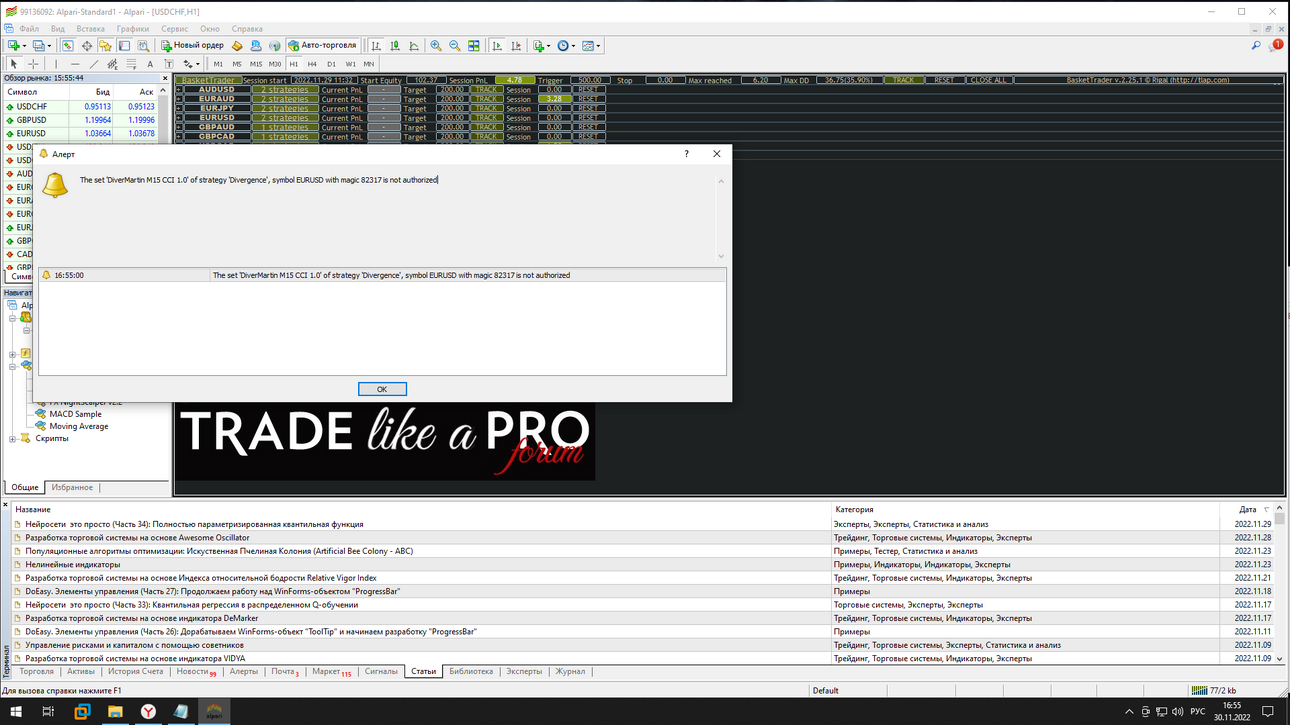
Task: Open the Сервис menu
Action: pos(174,29)
